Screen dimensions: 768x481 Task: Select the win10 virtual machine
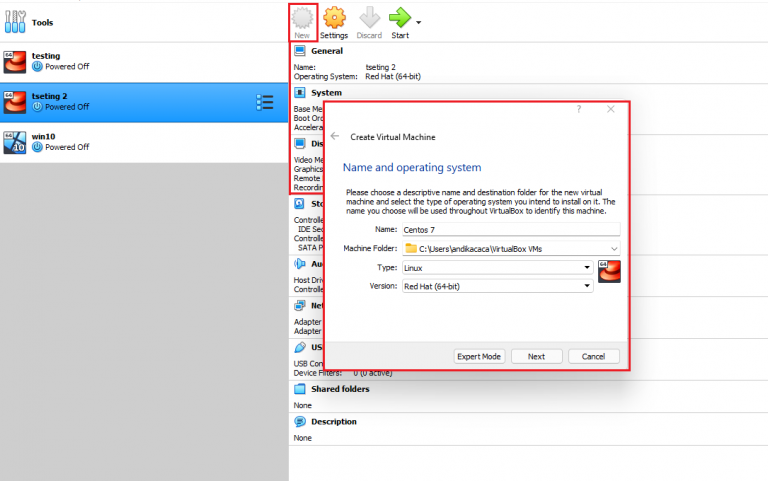tap(144, 143)
